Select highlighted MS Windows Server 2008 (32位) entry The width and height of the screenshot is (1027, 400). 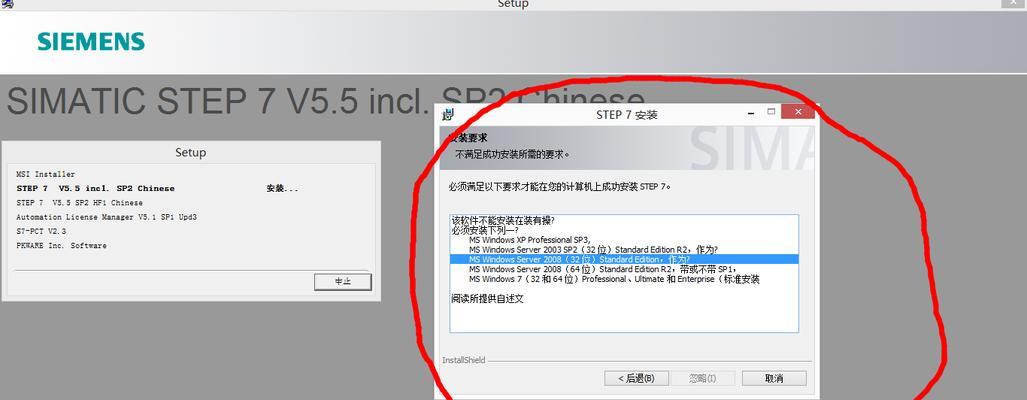click(624, 259)
